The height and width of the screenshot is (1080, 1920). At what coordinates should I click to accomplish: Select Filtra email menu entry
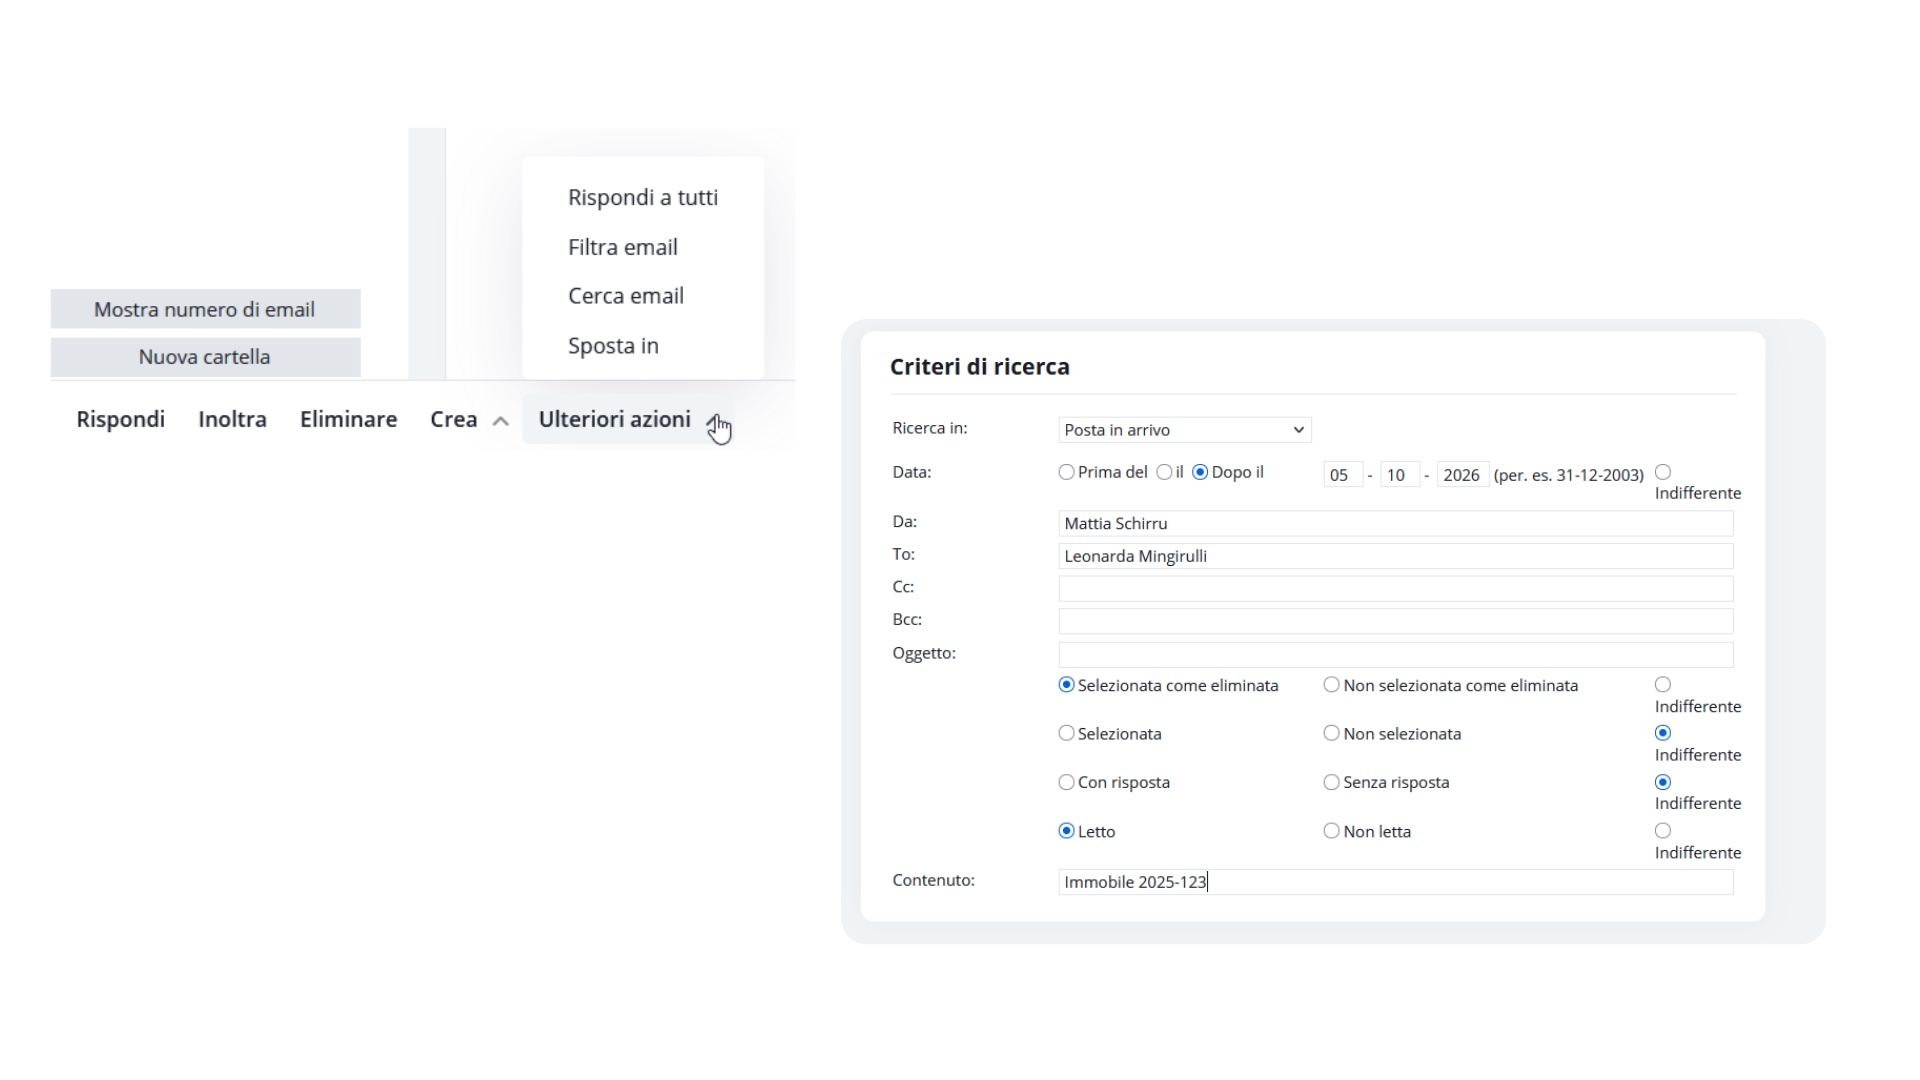(623, 247)
